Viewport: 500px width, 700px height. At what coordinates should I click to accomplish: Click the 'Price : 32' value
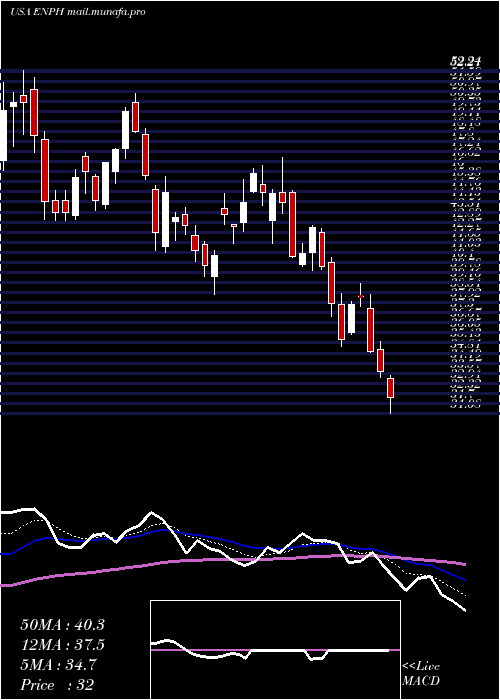tap(57, 685)
